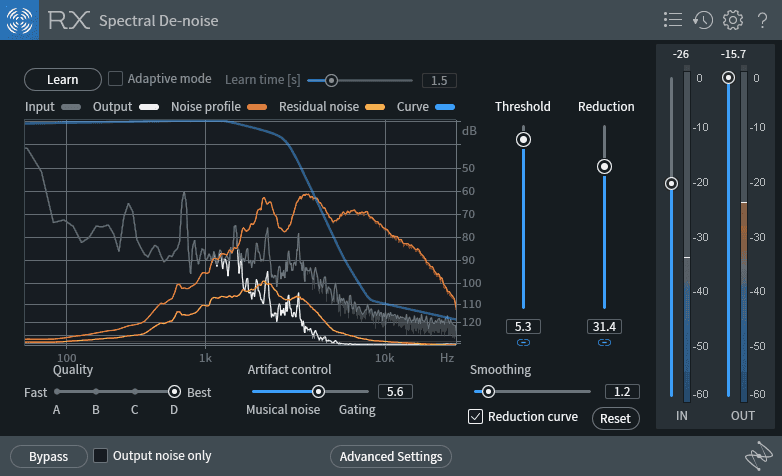Uncheck the Reduction curve checkbox
This screenshot has width=782, height=476.
(x=475, y=416)
